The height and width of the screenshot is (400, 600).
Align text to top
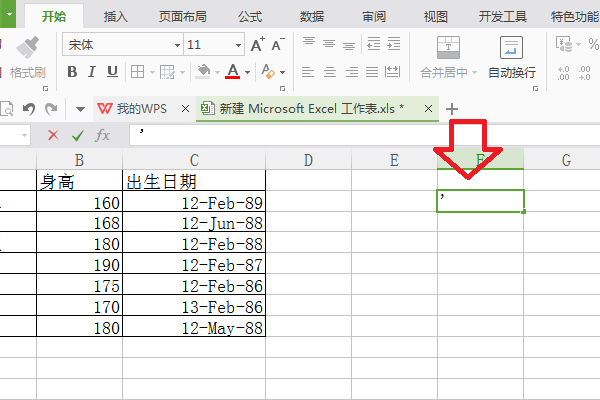pyautogui.click(x=309, y=42)
